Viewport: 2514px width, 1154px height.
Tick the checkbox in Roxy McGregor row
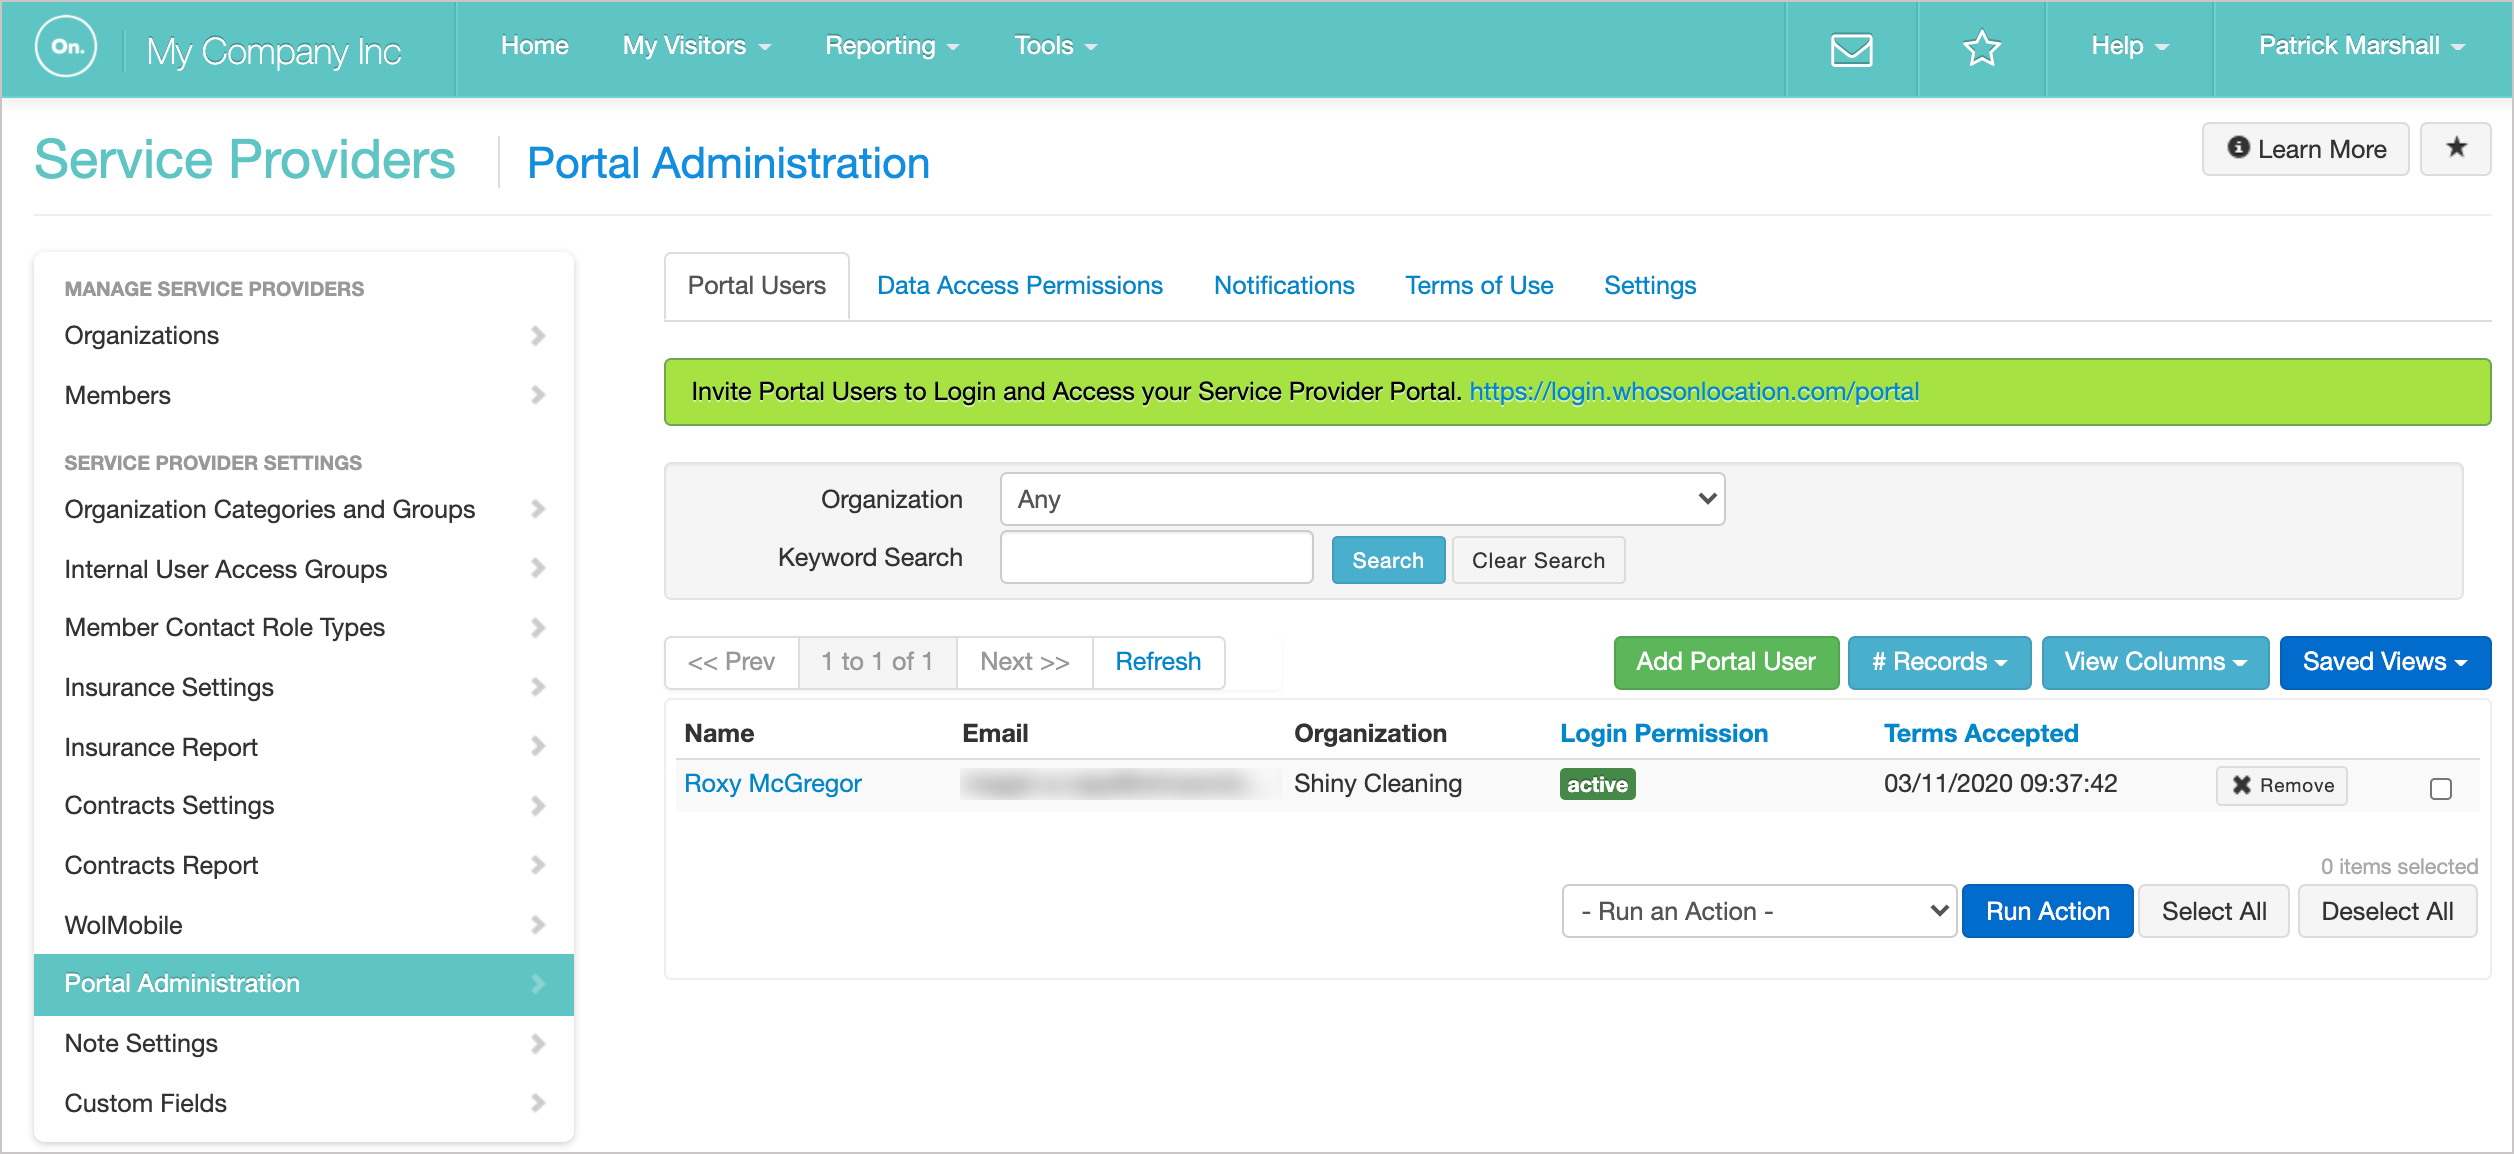2441,788
